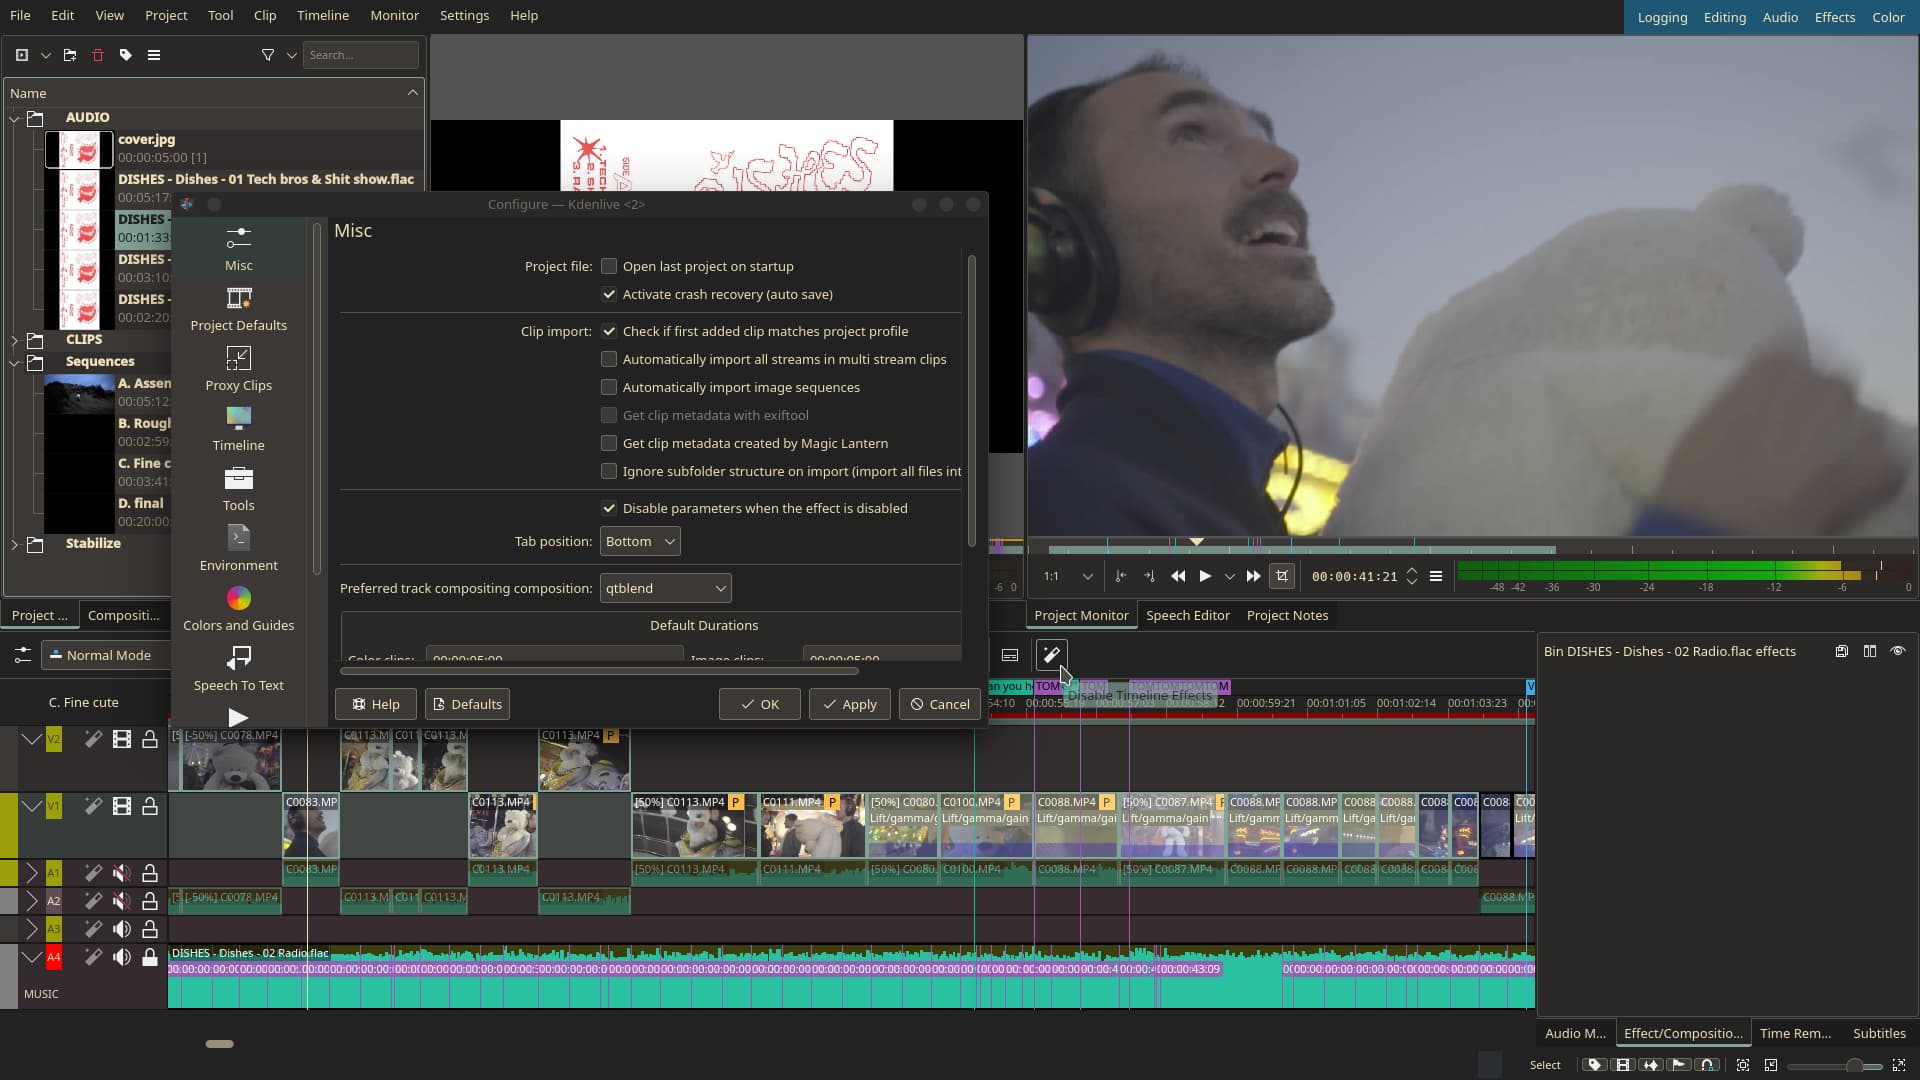The height and width of the screenshot is (1080, 1920).
Task: Open Proxy Clips settings page
Action: pyautogui.click(x=238, y=369)
